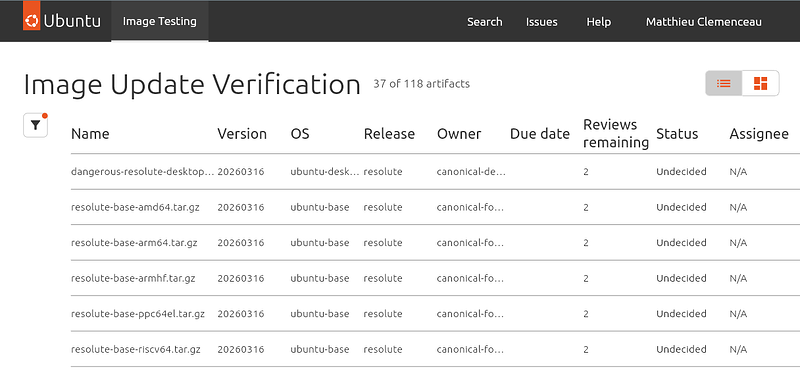This screenshot has height=378, width=800.
Task: Open Issues in top navigation
Action: coord(541,22)
